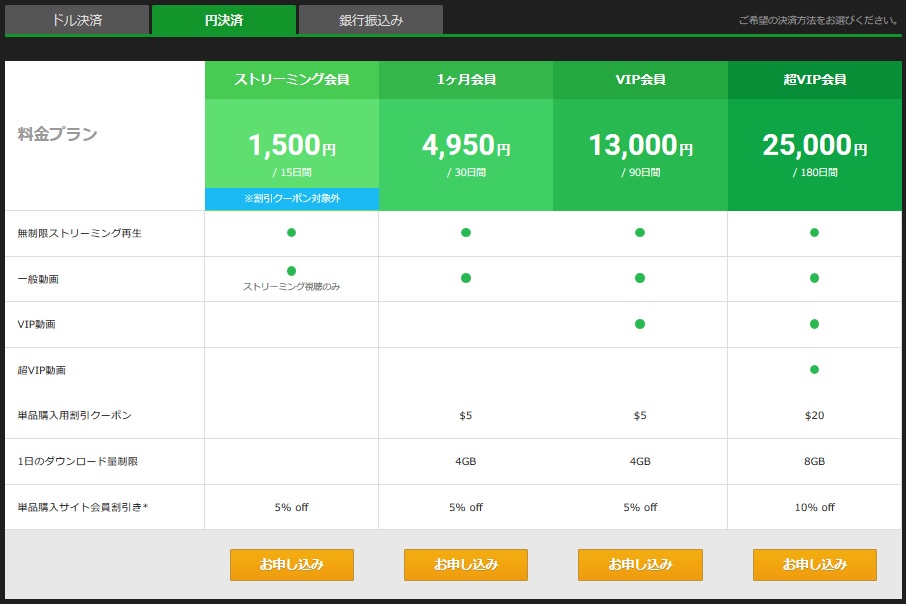Screen dimensions: 906x604
Task: Apply for 超VIP会員 with お申し込み button
Action: tap(814, 564)
